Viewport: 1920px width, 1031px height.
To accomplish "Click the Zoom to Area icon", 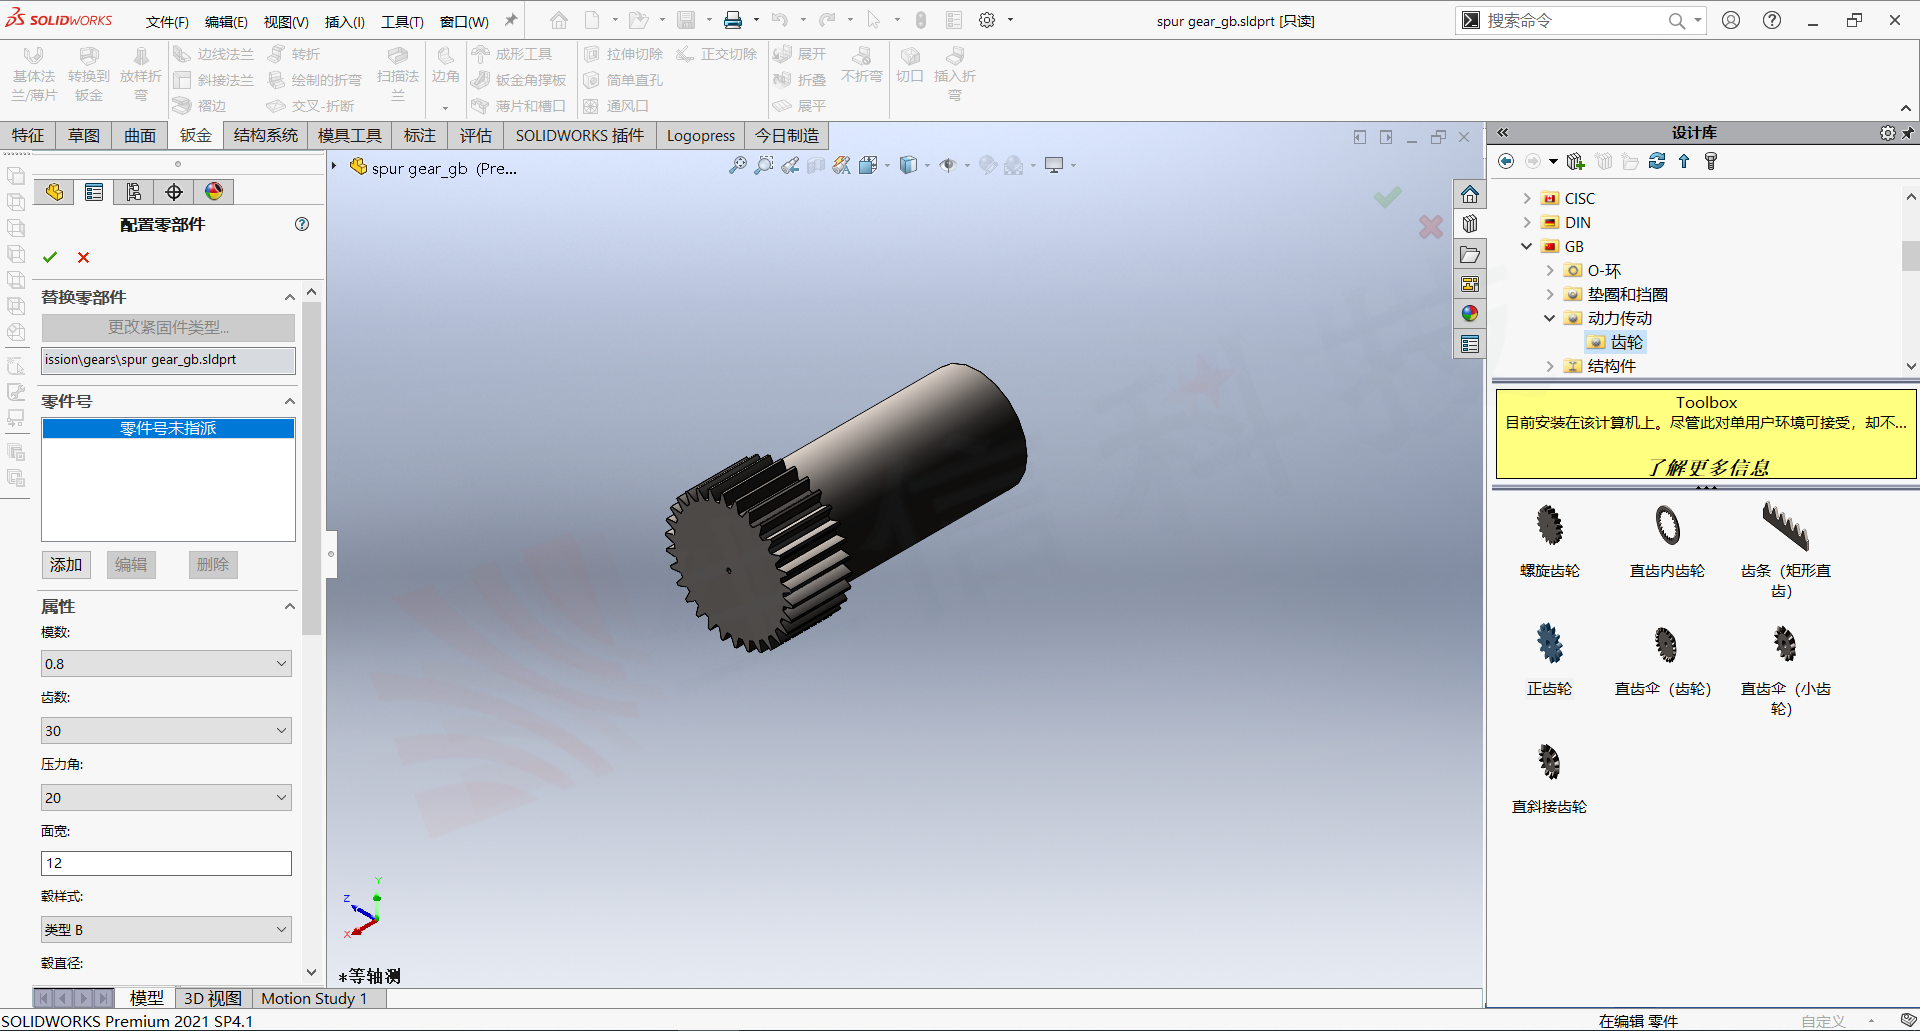I will pos(764,165).
